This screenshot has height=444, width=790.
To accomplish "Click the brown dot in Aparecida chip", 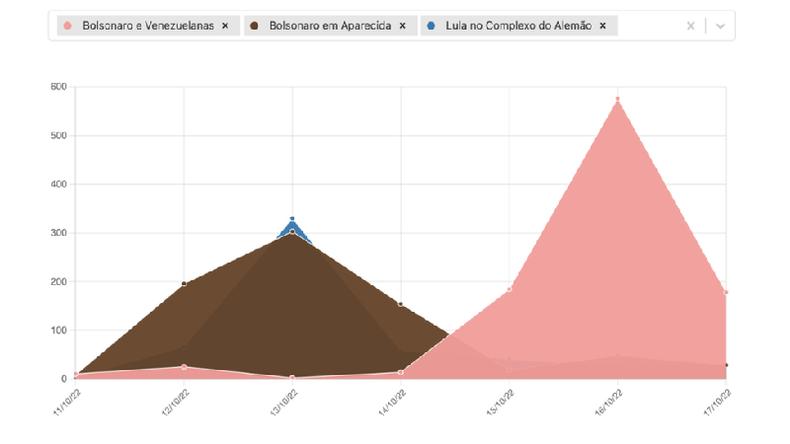I will click(x=256, y=26).
